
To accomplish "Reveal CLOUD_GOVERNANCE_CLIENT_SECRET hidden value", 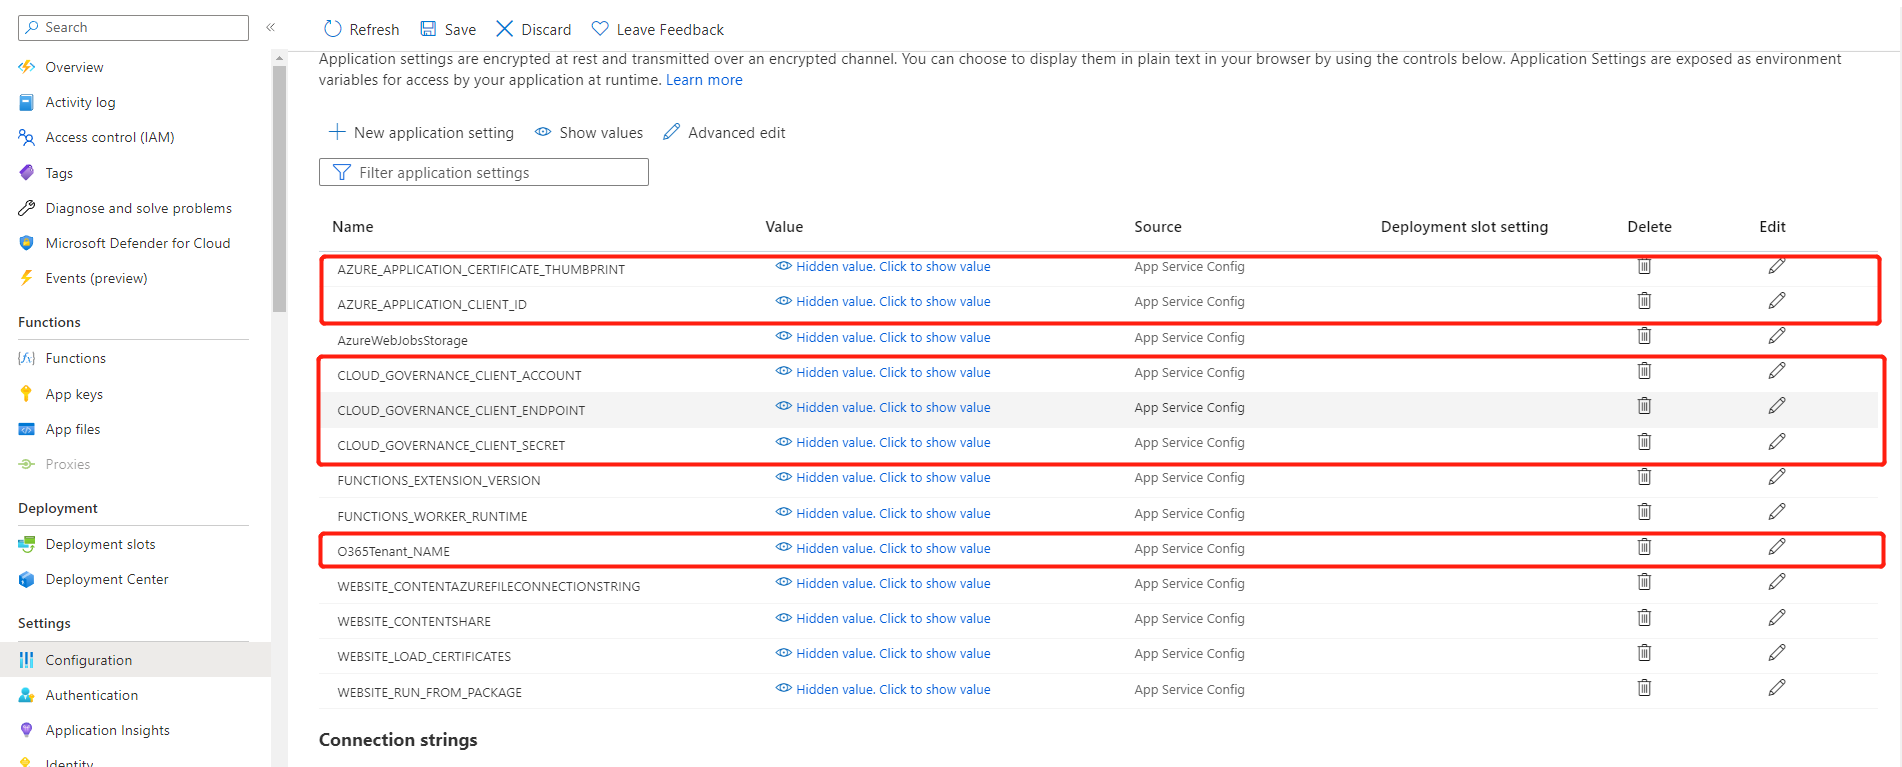I will point(883,443).
